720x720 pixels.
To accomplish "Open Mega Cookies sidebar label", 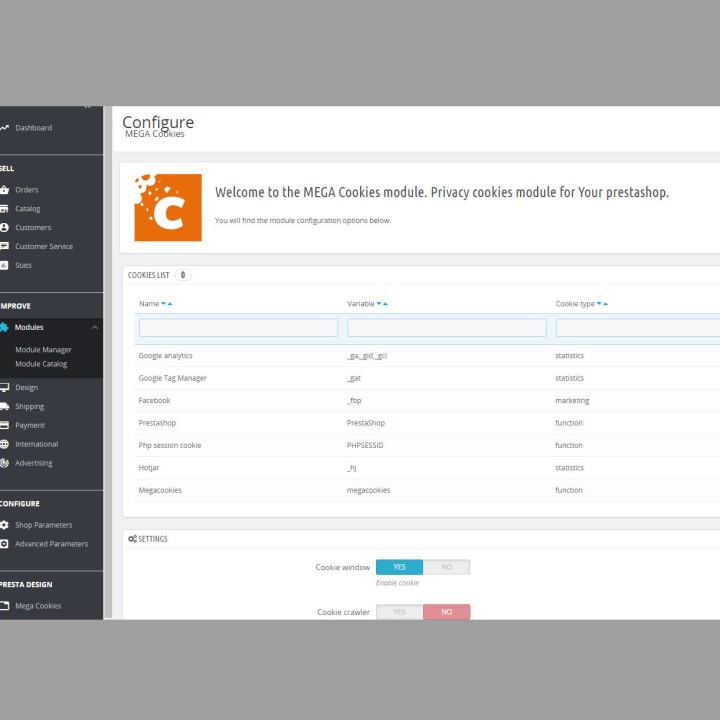I will (x=38, y=606).
